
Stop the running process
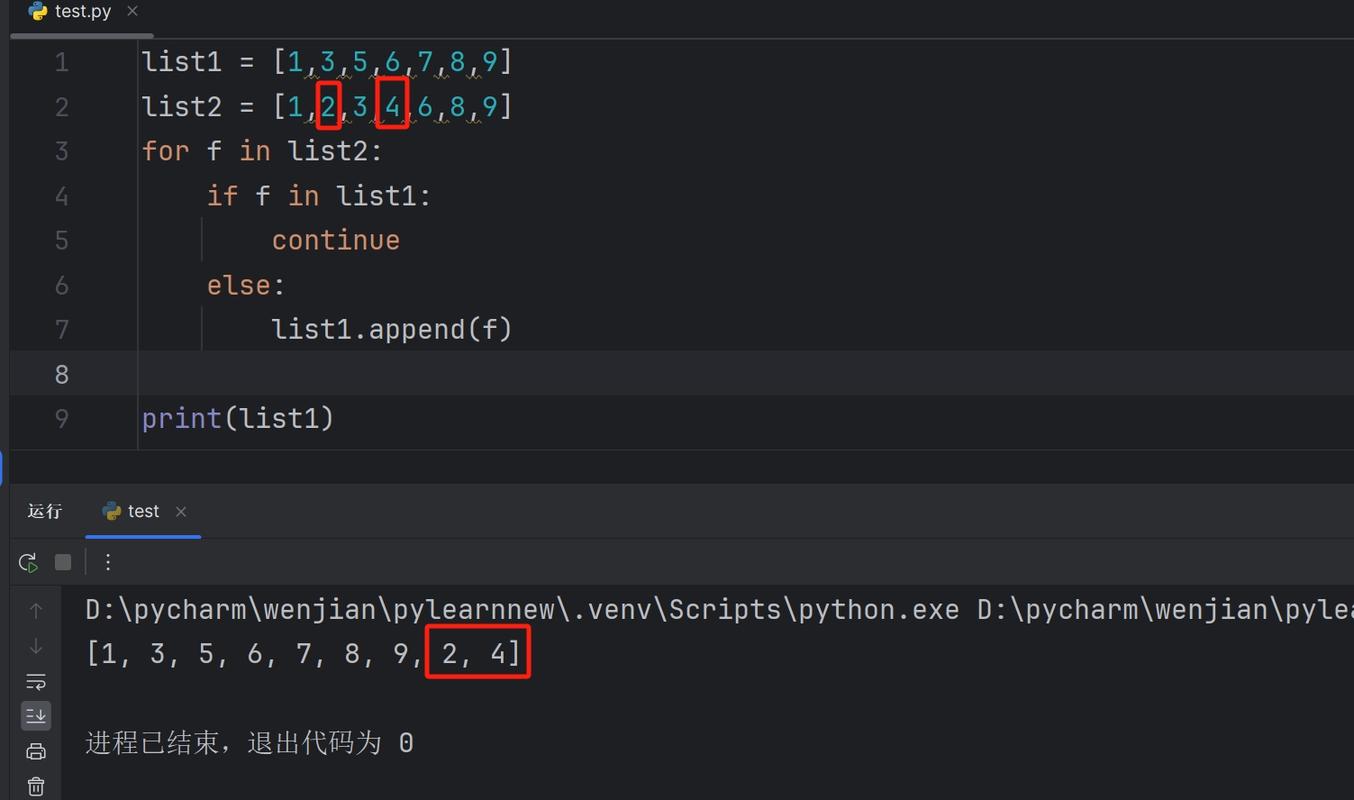click(62, 562)
